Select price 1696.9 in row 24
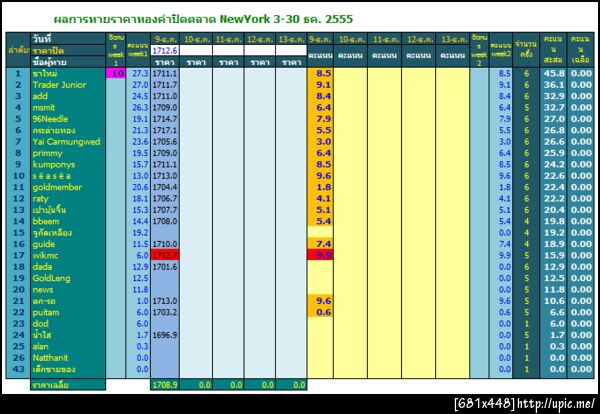Screen dimensions: 600x414 165,335
